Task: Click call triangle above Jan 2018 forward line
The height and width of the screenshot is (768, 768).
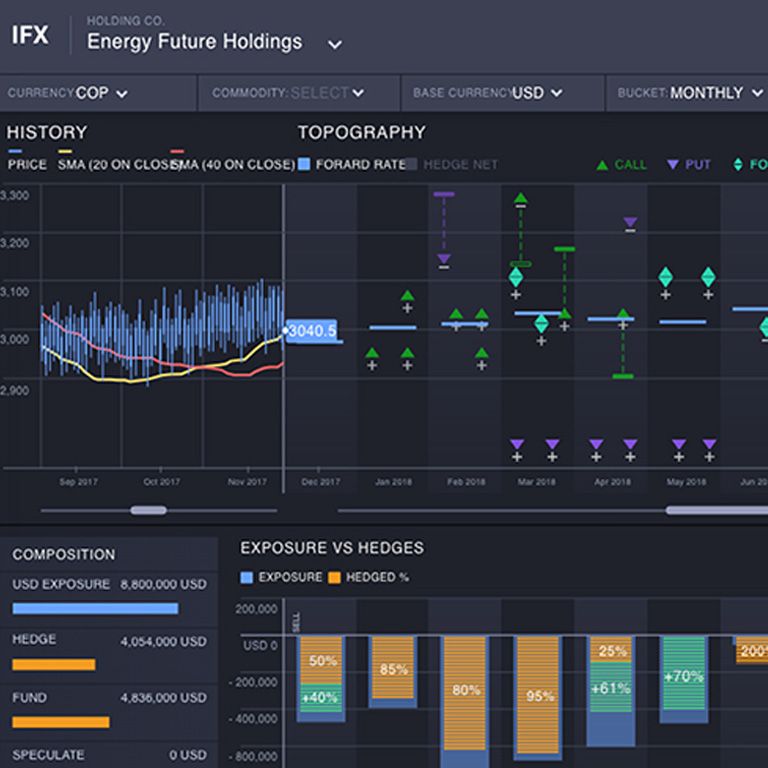Action: click(x=407, y=296)
